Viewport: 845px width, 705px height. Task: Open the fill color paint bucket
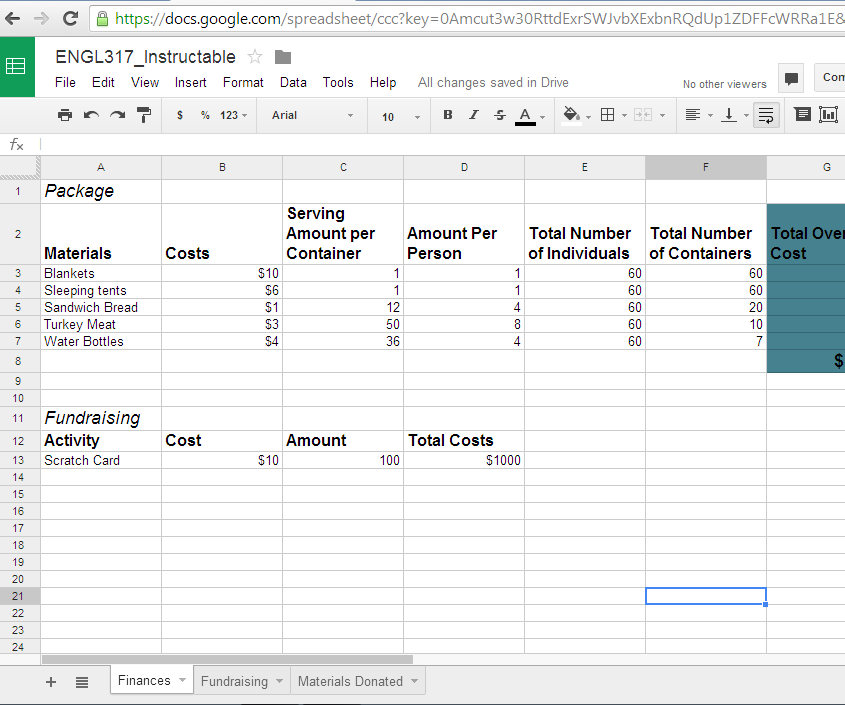pos(572,115)
